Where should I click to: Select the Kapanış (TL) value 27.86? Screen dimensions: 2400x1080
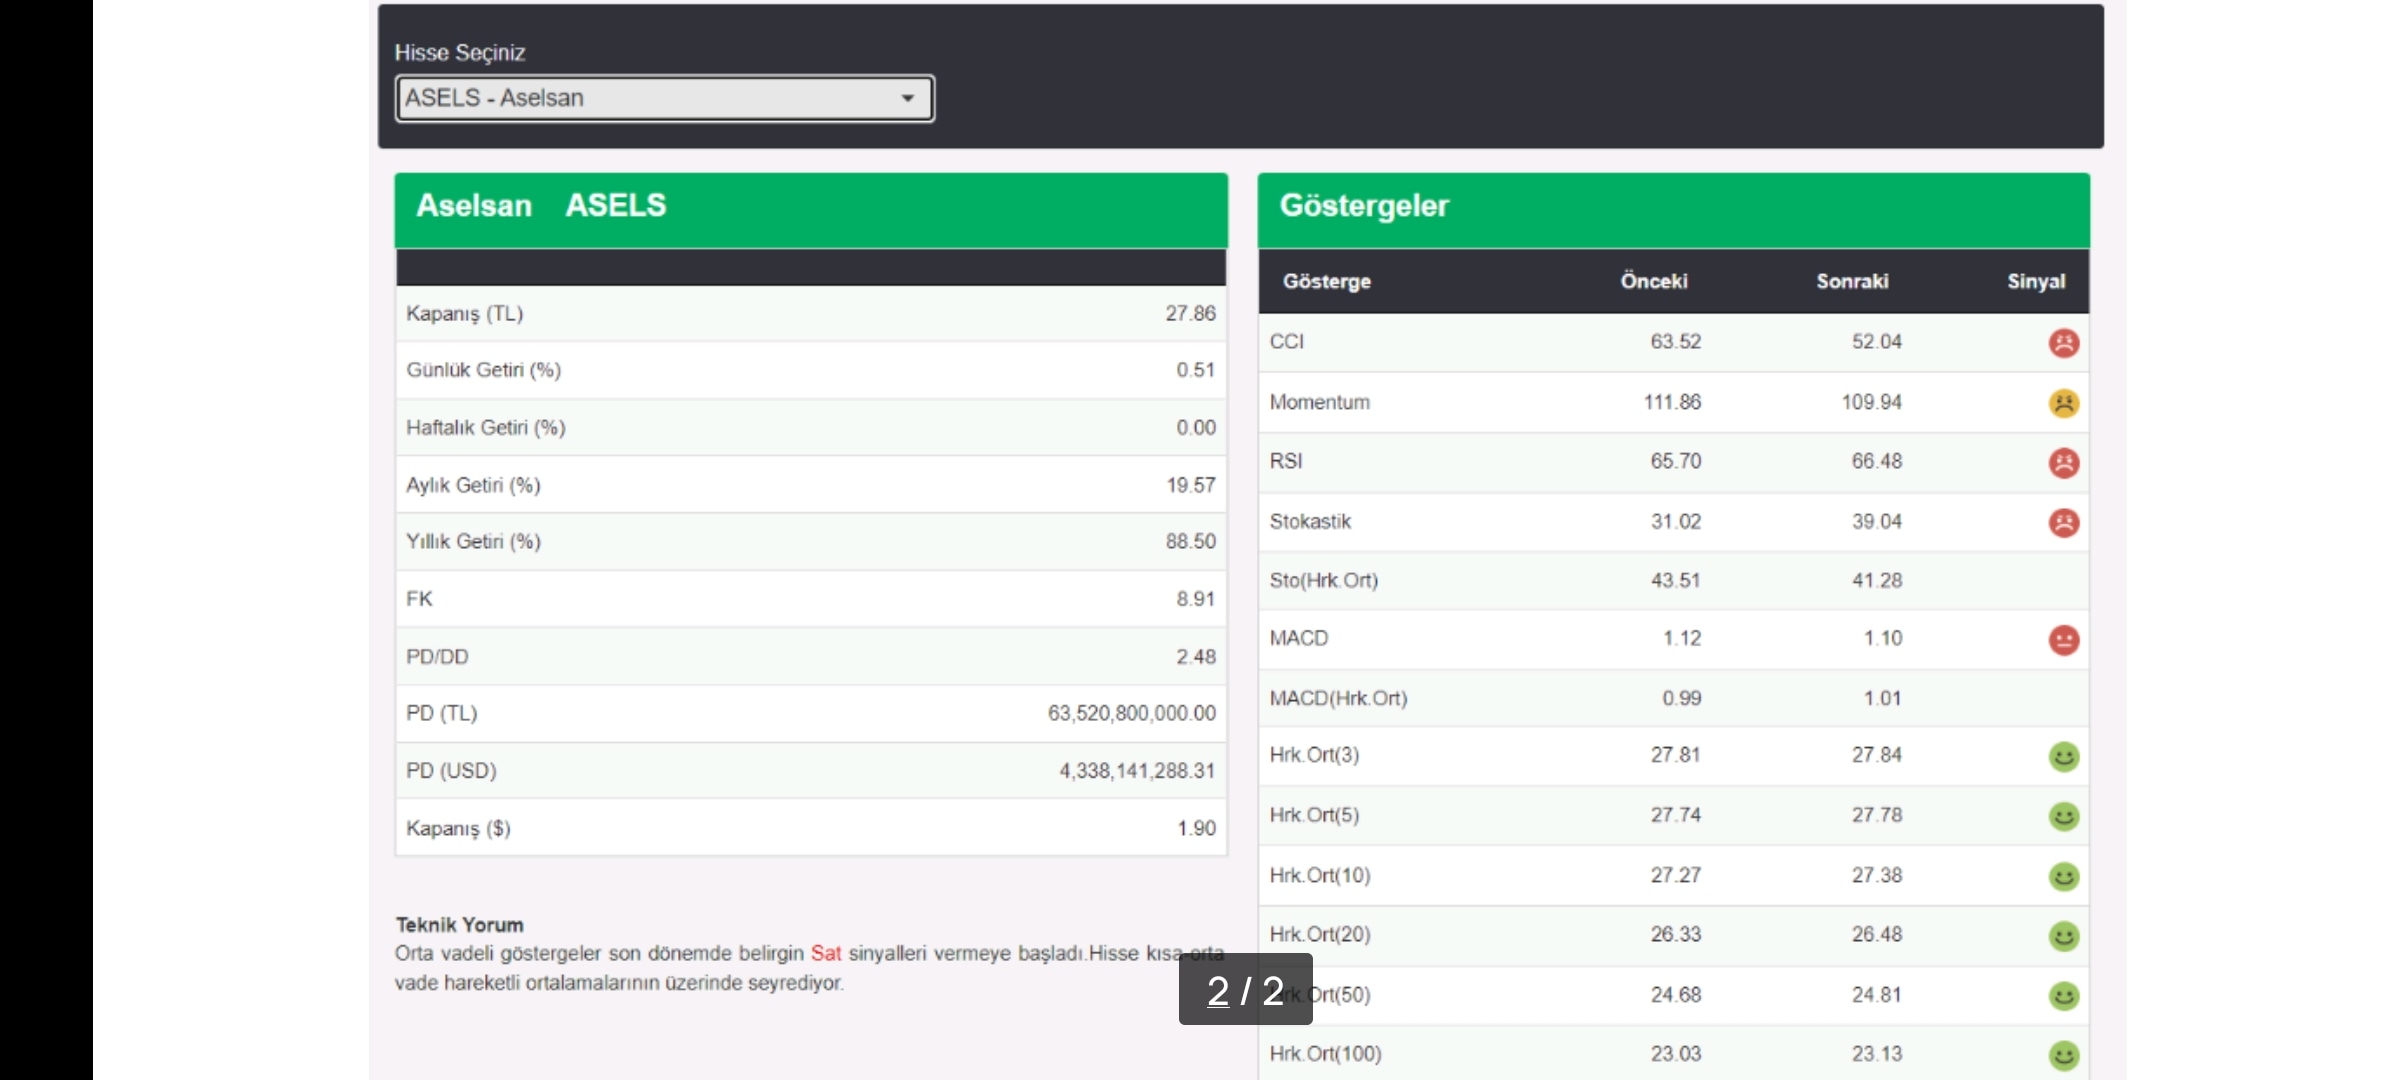click(x=1190, y=313)
